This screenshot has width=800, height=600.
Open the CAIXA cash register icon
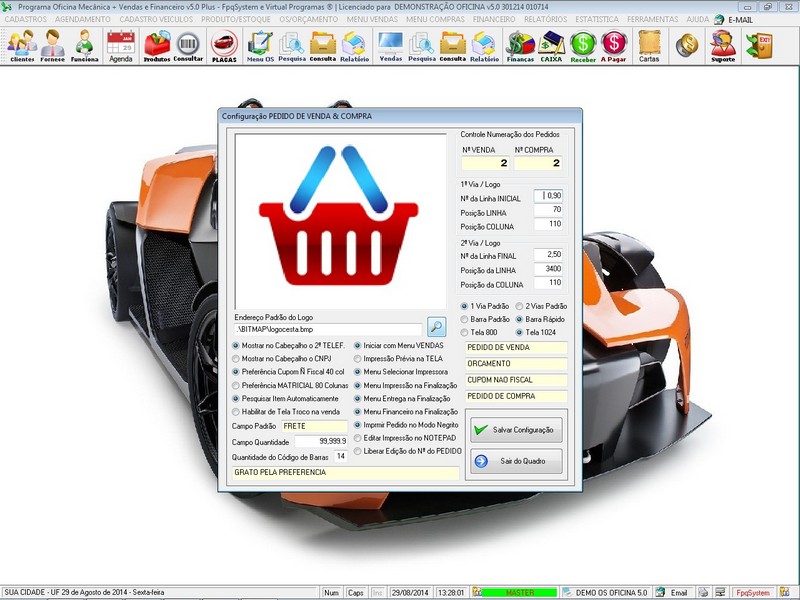coord(552,45)
